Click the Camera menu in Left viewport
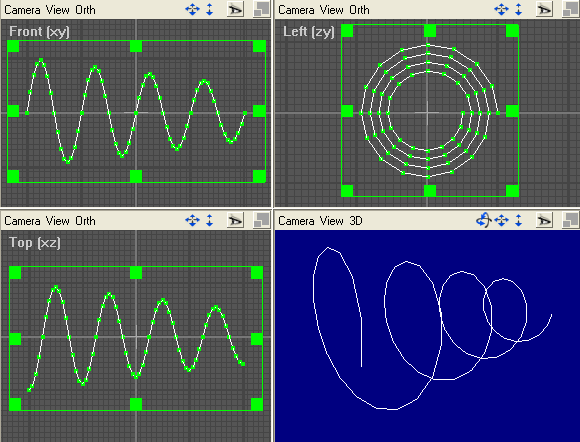 tap(296, 10)
